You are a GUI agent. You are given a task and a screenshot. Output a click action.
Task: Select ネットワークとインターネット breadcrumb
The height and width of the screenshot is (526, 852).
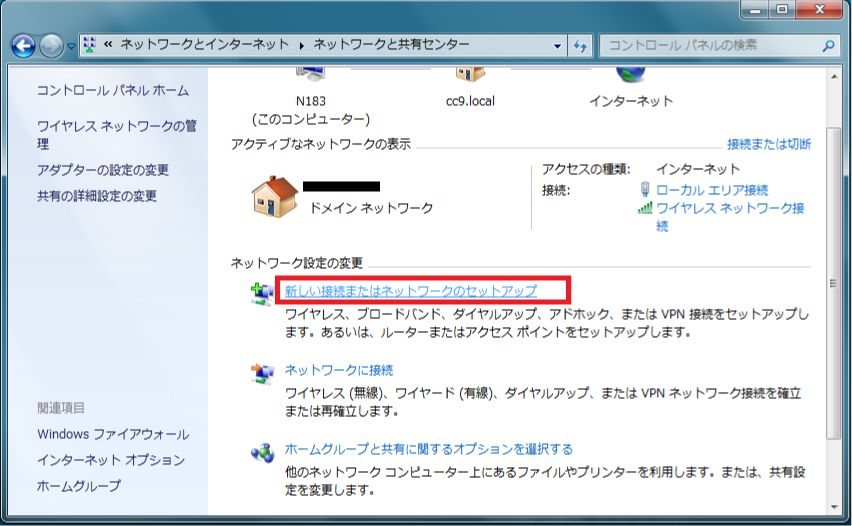pyautogui.click(x=204, y=45)
